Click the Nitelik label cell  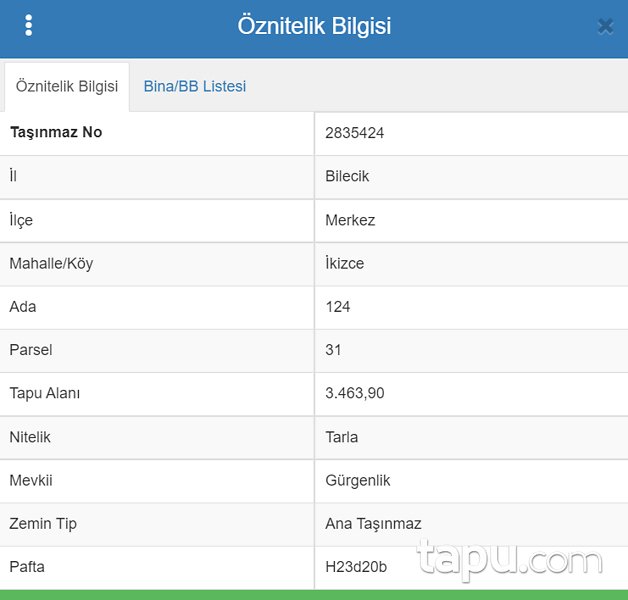(x=157, y=438)
